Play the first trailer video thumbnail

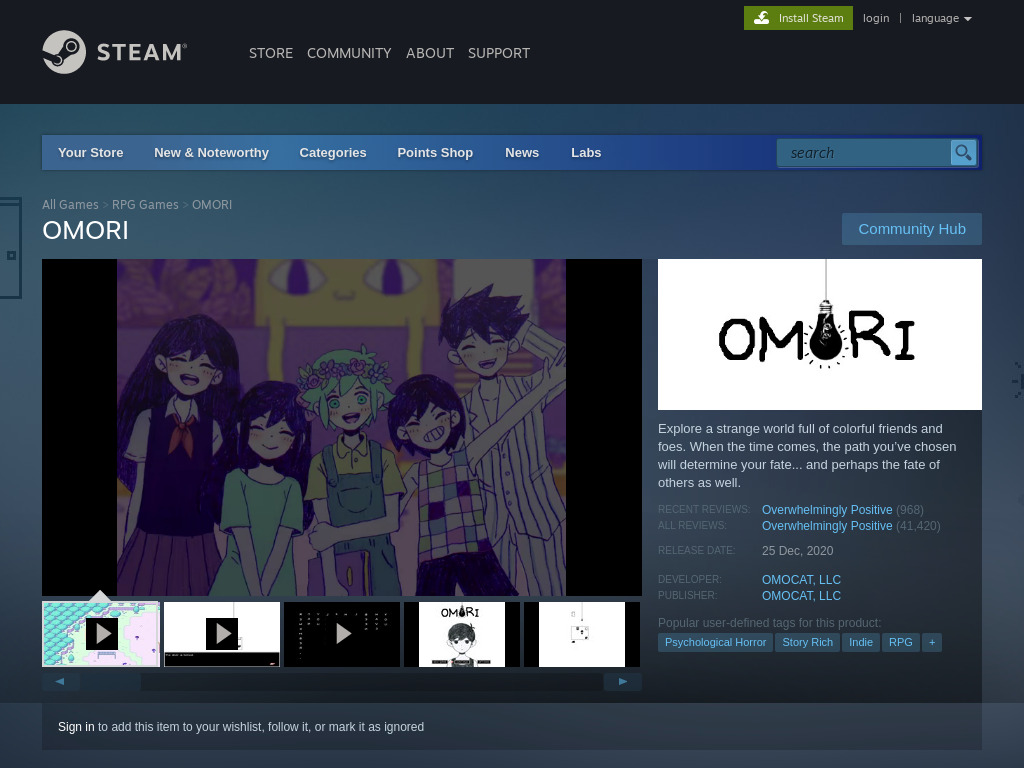tap(101, 634)
